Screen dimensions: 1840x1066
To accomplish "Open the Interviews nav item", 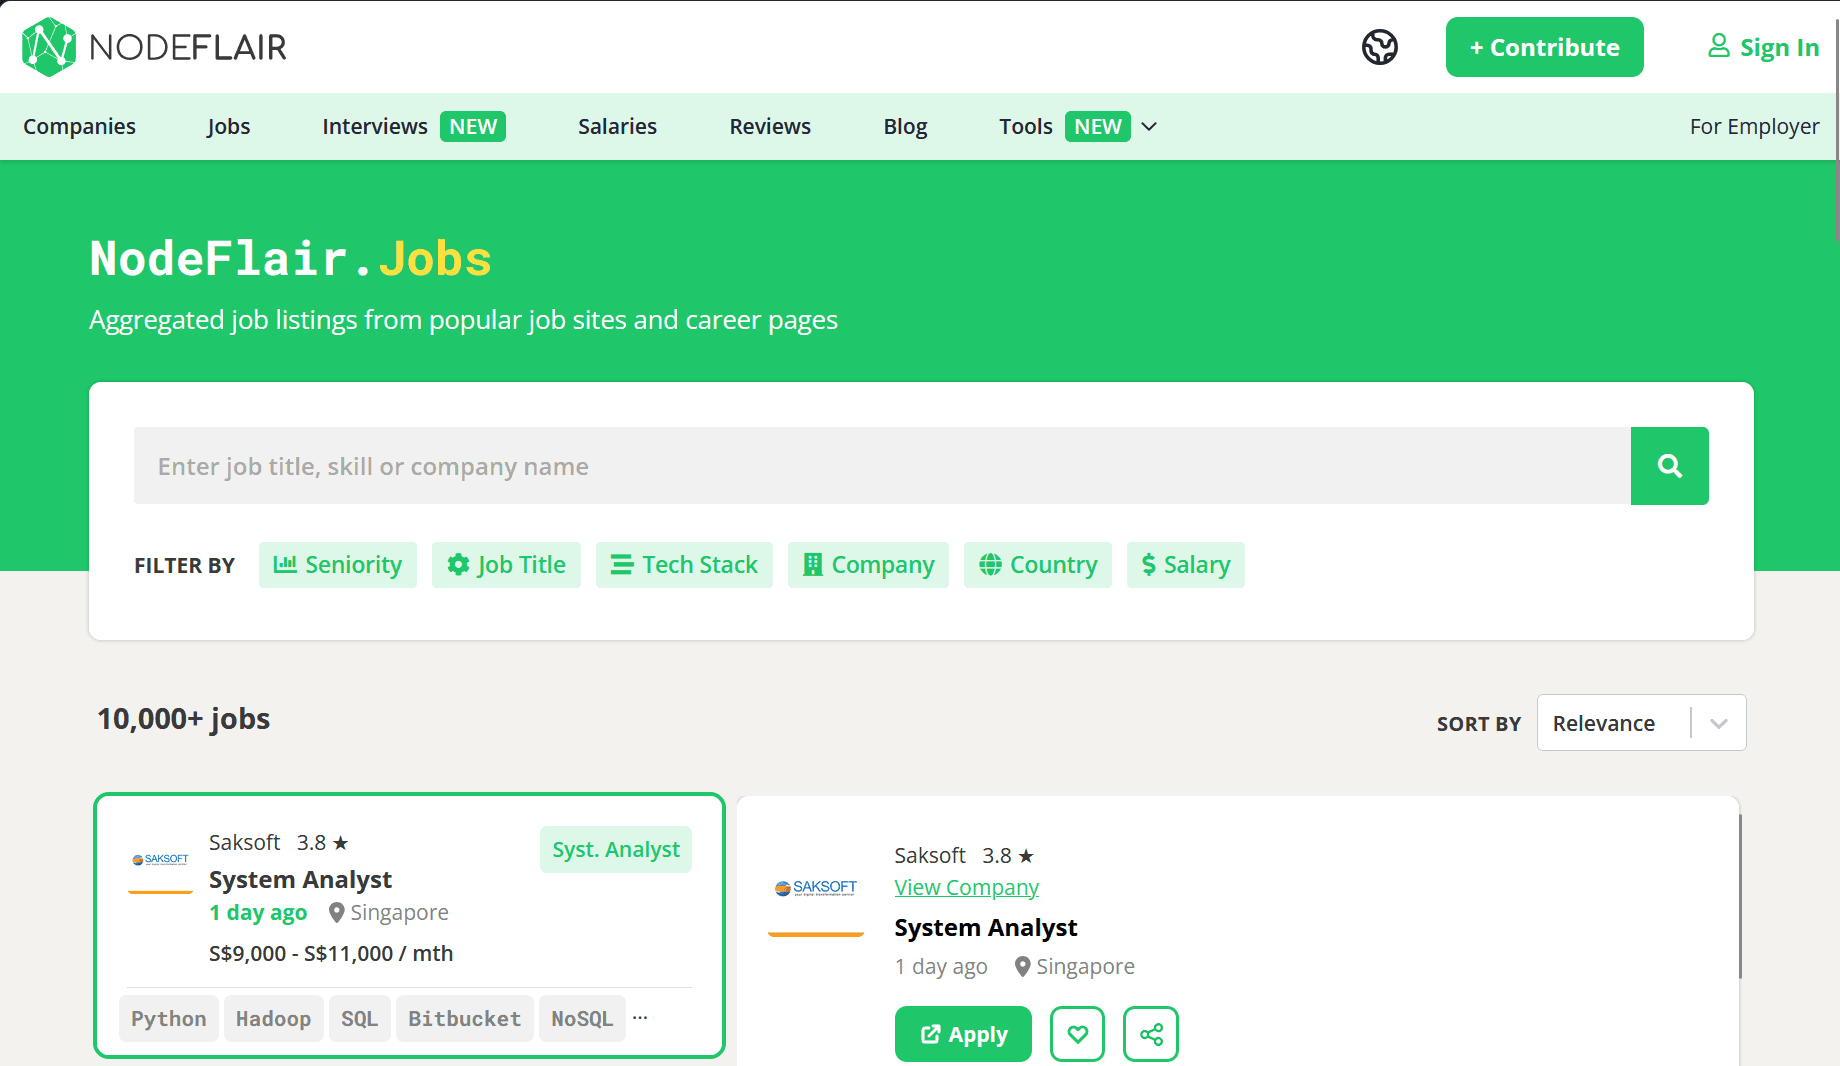I will [375, 127].
